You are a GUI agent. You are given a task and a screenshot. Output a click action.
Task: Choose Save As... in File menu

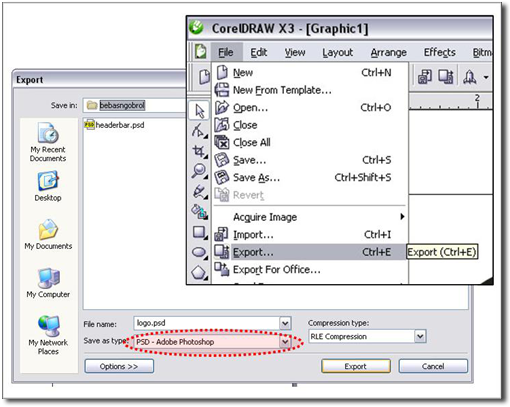pos(310,177)
